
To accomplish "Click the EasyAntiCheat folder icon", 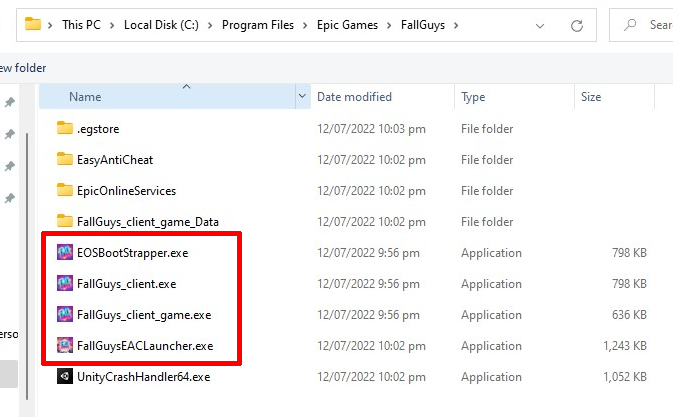I will tap(65, 159).
